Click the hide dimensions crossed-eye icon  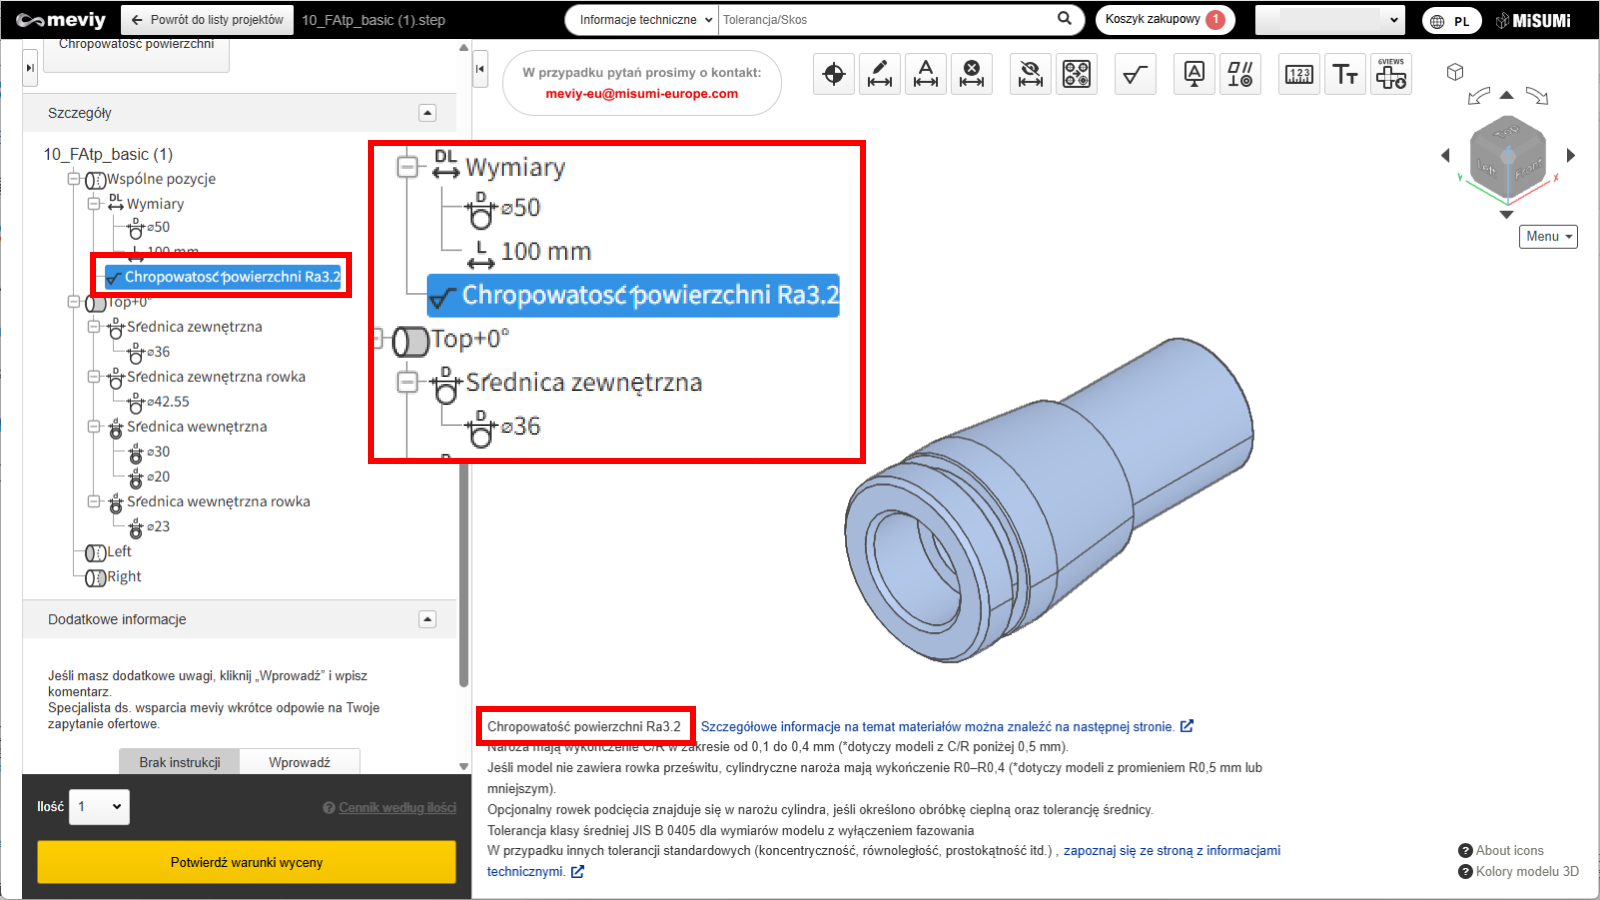[x=1030, y=74]
